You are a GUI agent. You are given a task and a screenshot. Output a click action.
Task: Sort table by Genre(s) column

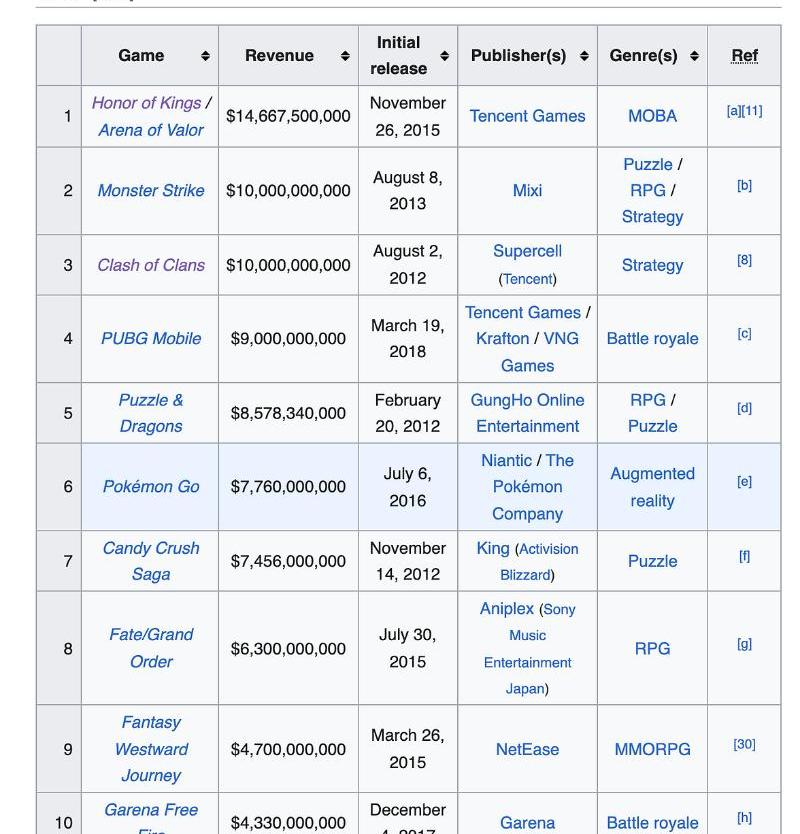[694, 56]
